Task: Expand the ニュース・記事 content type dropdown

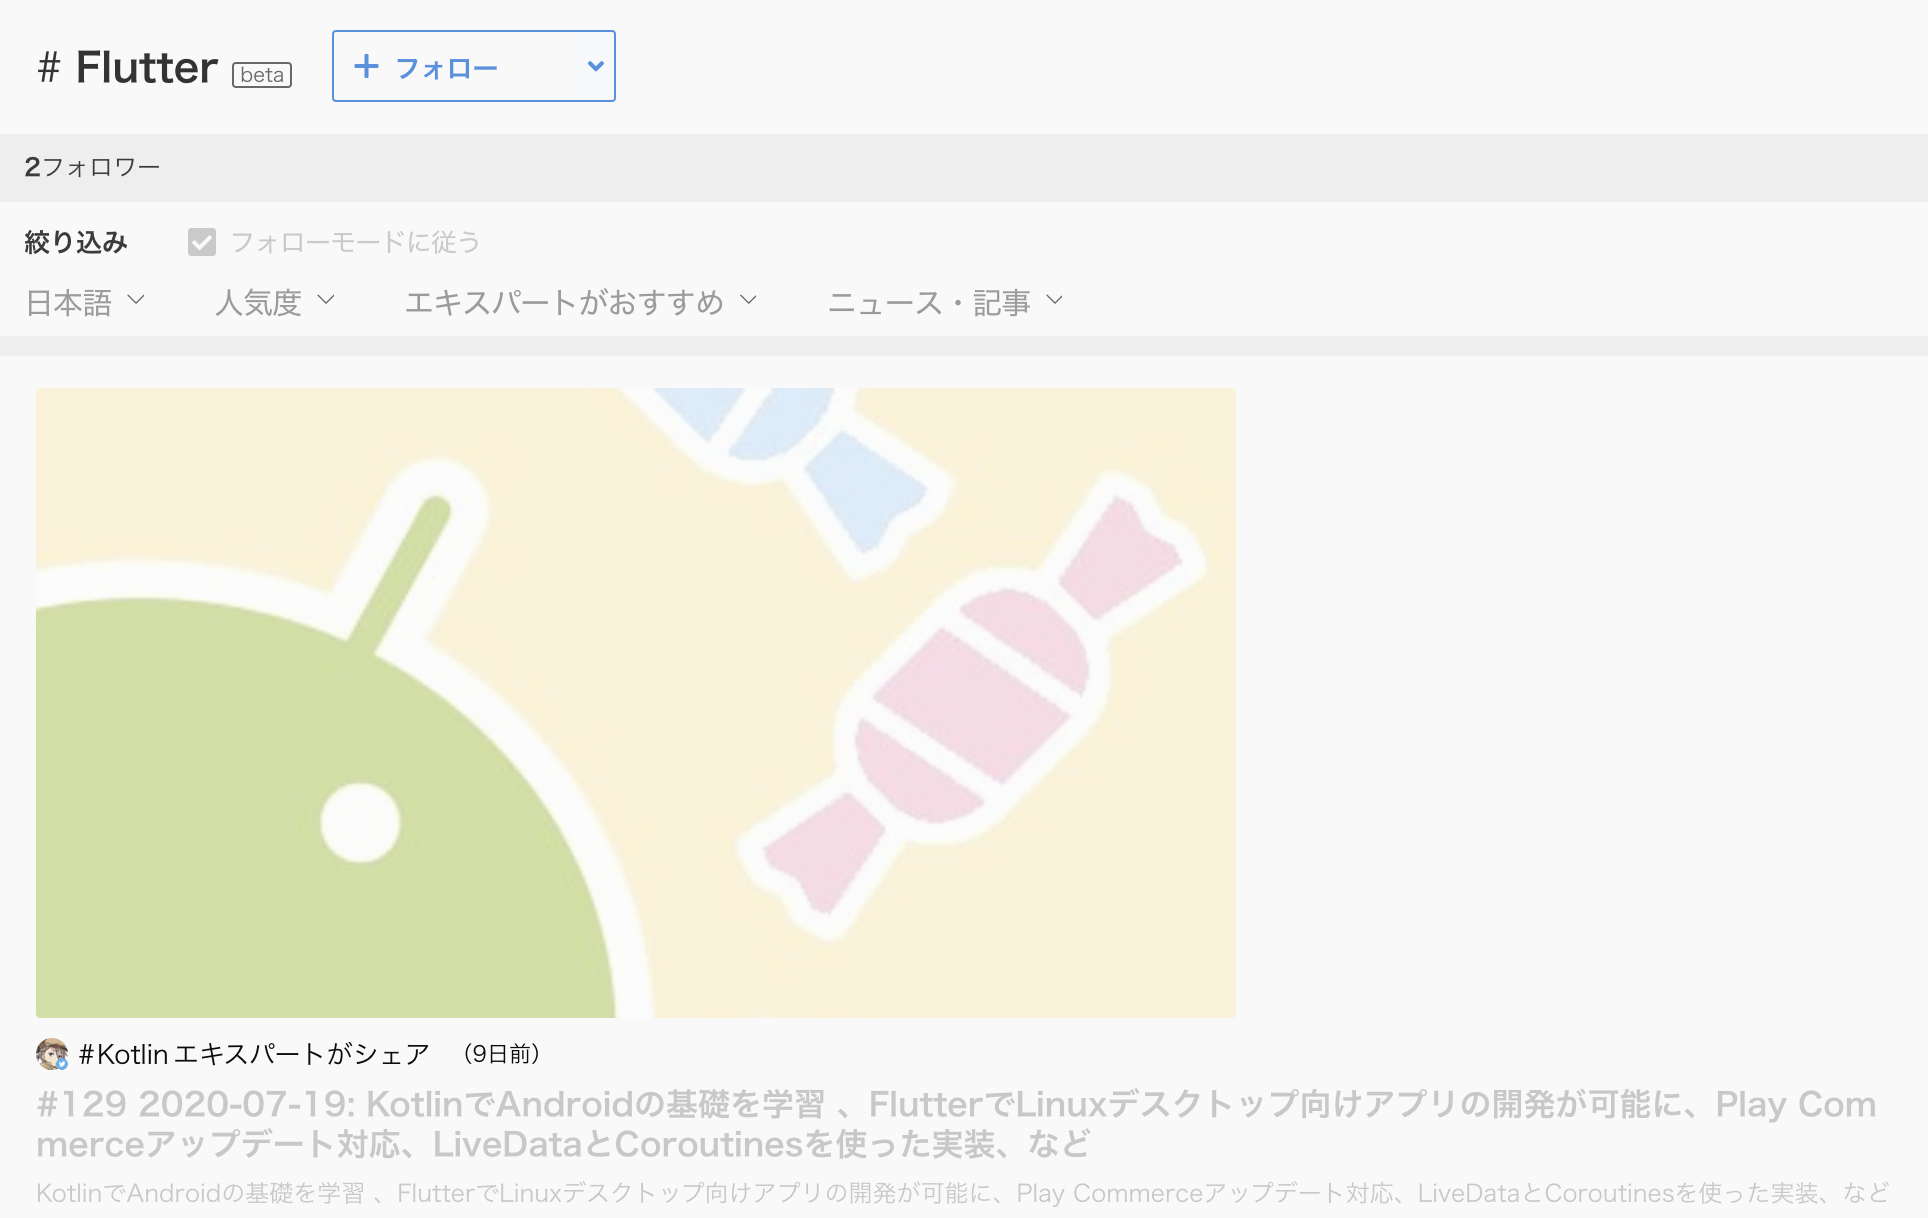Action: 945,302
